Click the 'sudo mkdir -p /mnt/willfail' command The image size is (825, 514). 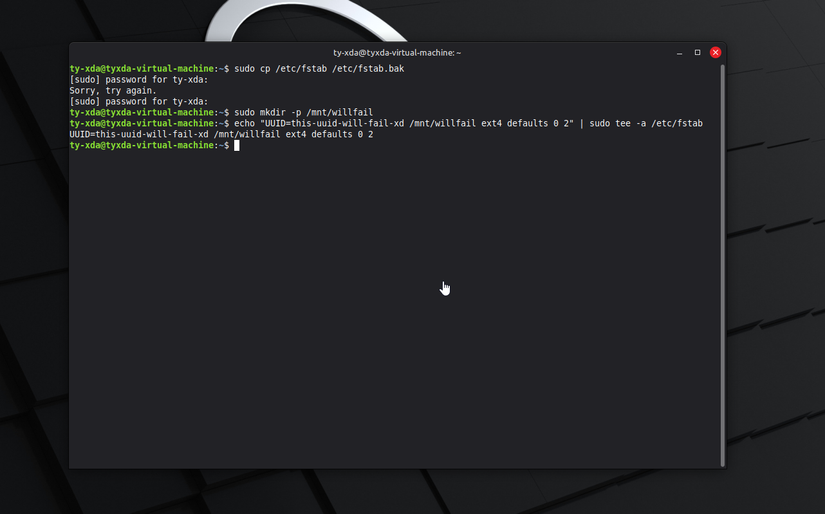coord(304,113)
